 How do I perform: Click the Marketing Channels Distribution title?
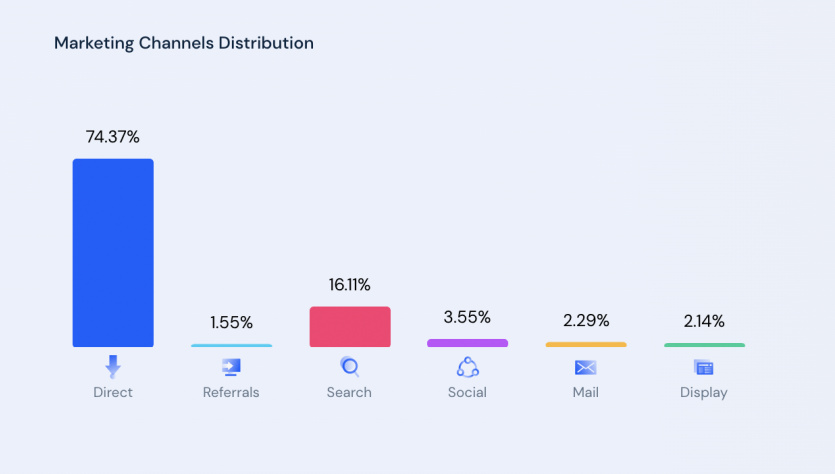click(184, 43)
